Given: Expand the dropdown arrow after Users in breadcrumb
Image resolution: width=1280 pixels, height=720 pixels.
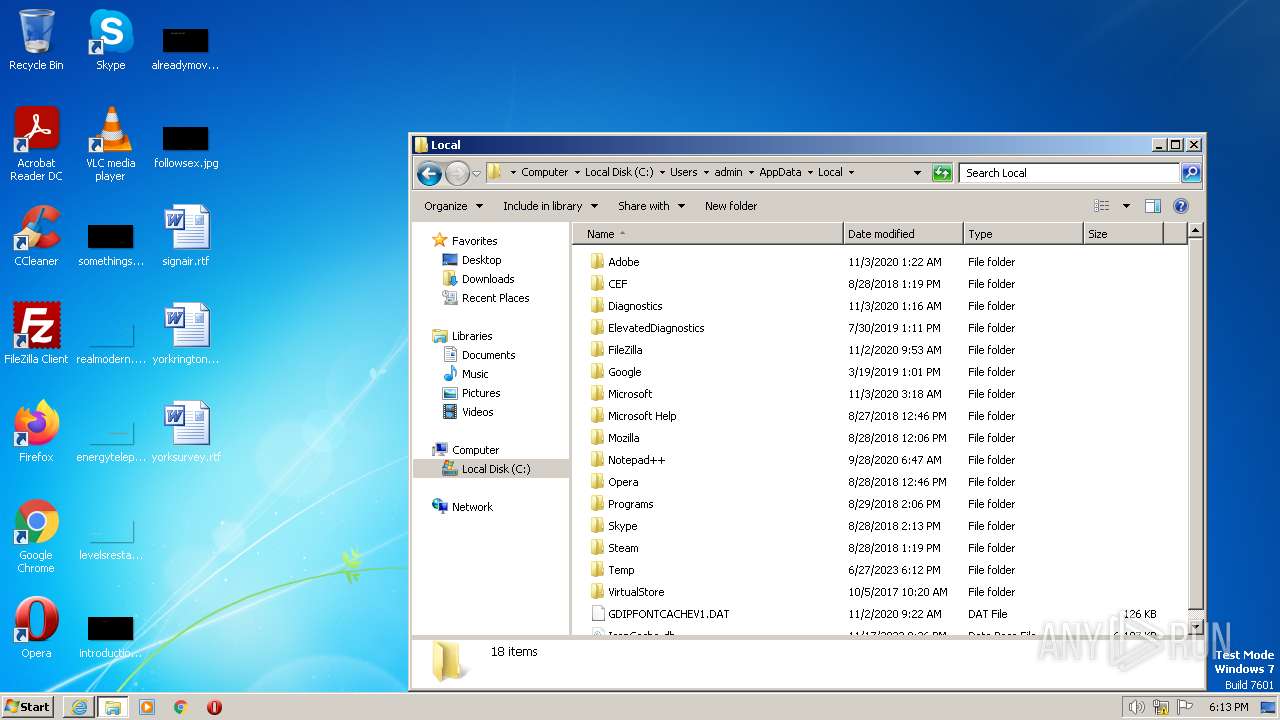Looking at the screenshot, I should (x=705, y=172).
